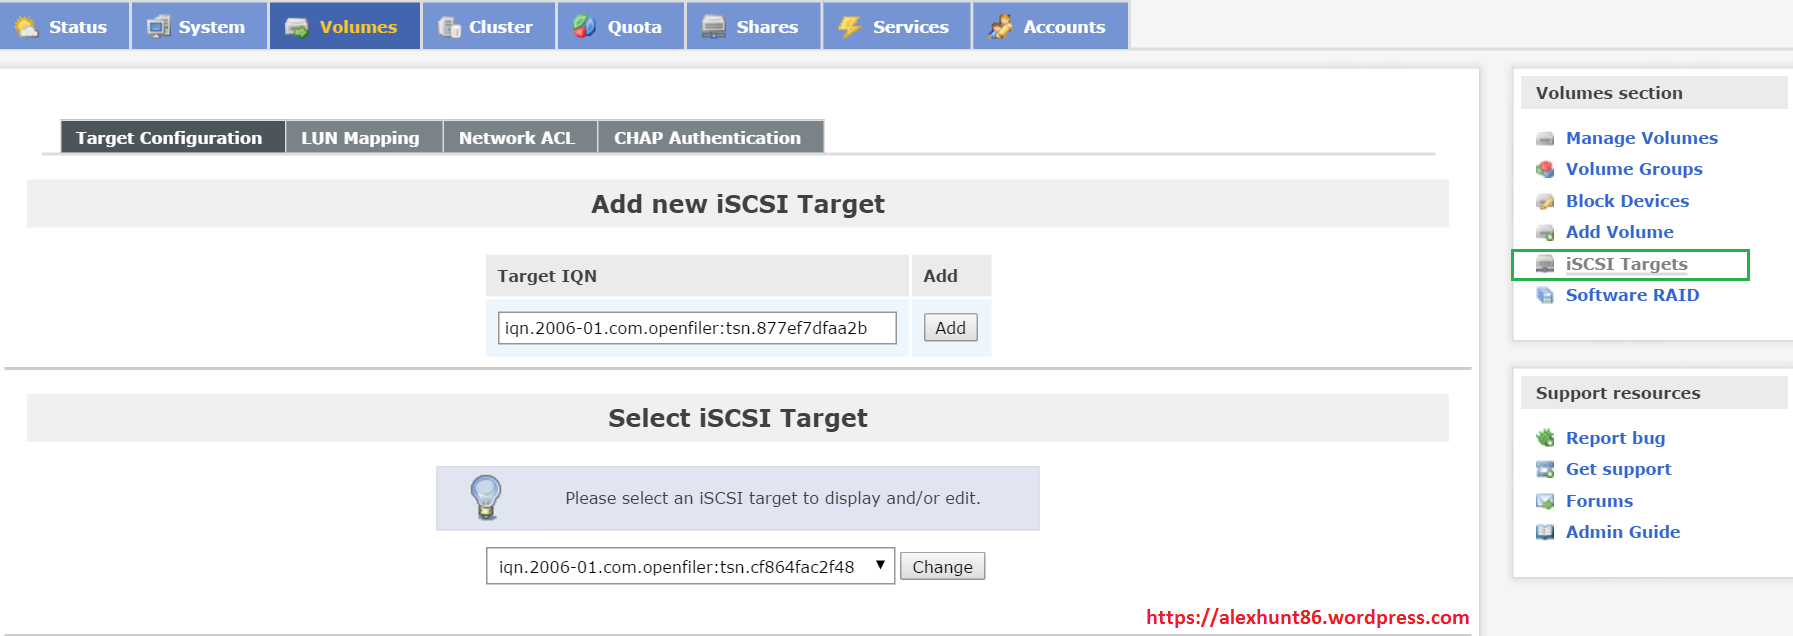The width and height of the screenshot is (1793, 636).
Task: Go to the Shares menu
Action: [753, 27]
